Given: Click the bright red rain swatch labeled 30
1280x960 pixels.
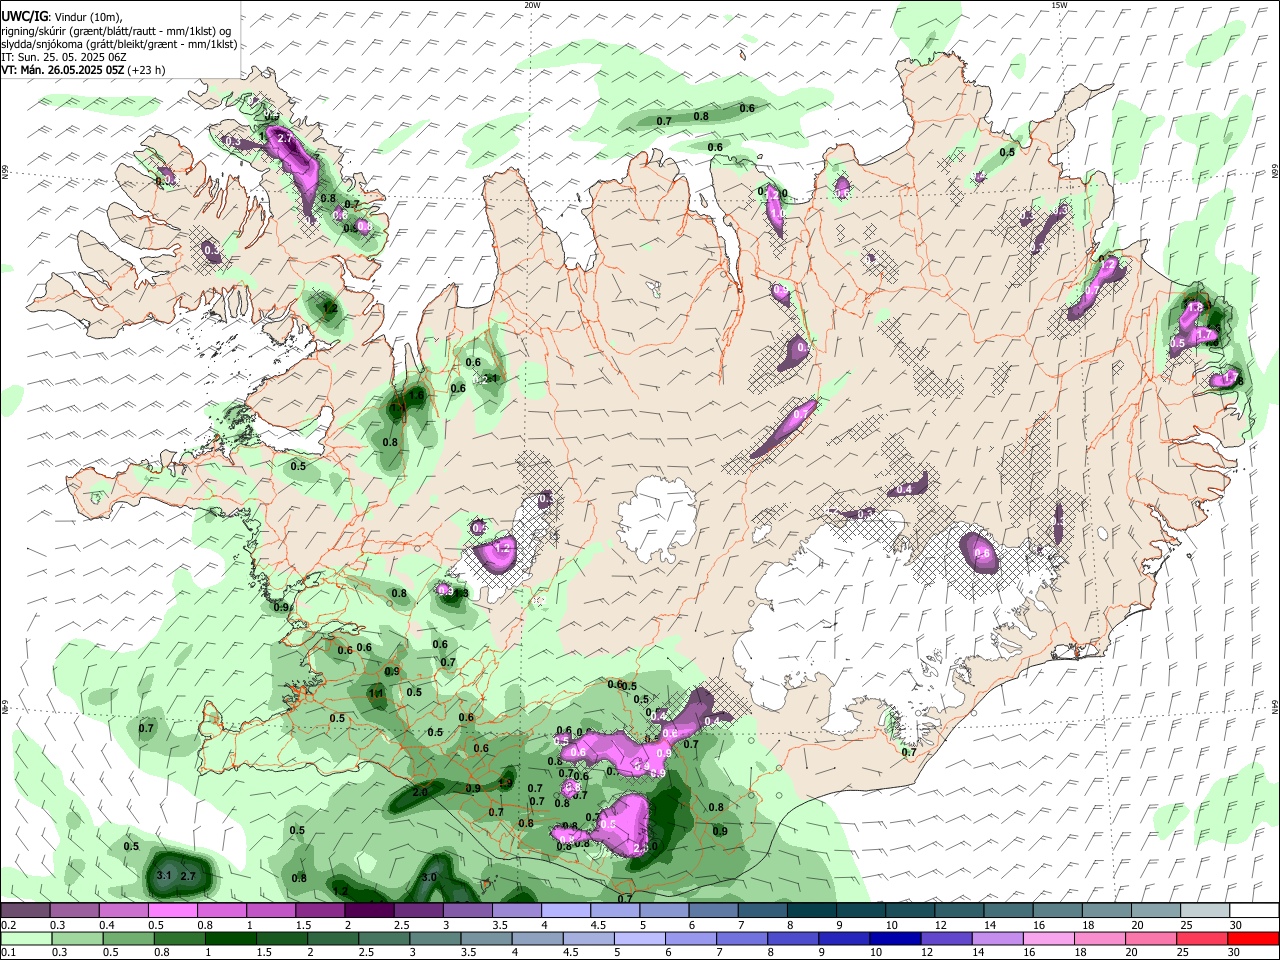Looking at the screenshot, I should [x=1253, y=938].
